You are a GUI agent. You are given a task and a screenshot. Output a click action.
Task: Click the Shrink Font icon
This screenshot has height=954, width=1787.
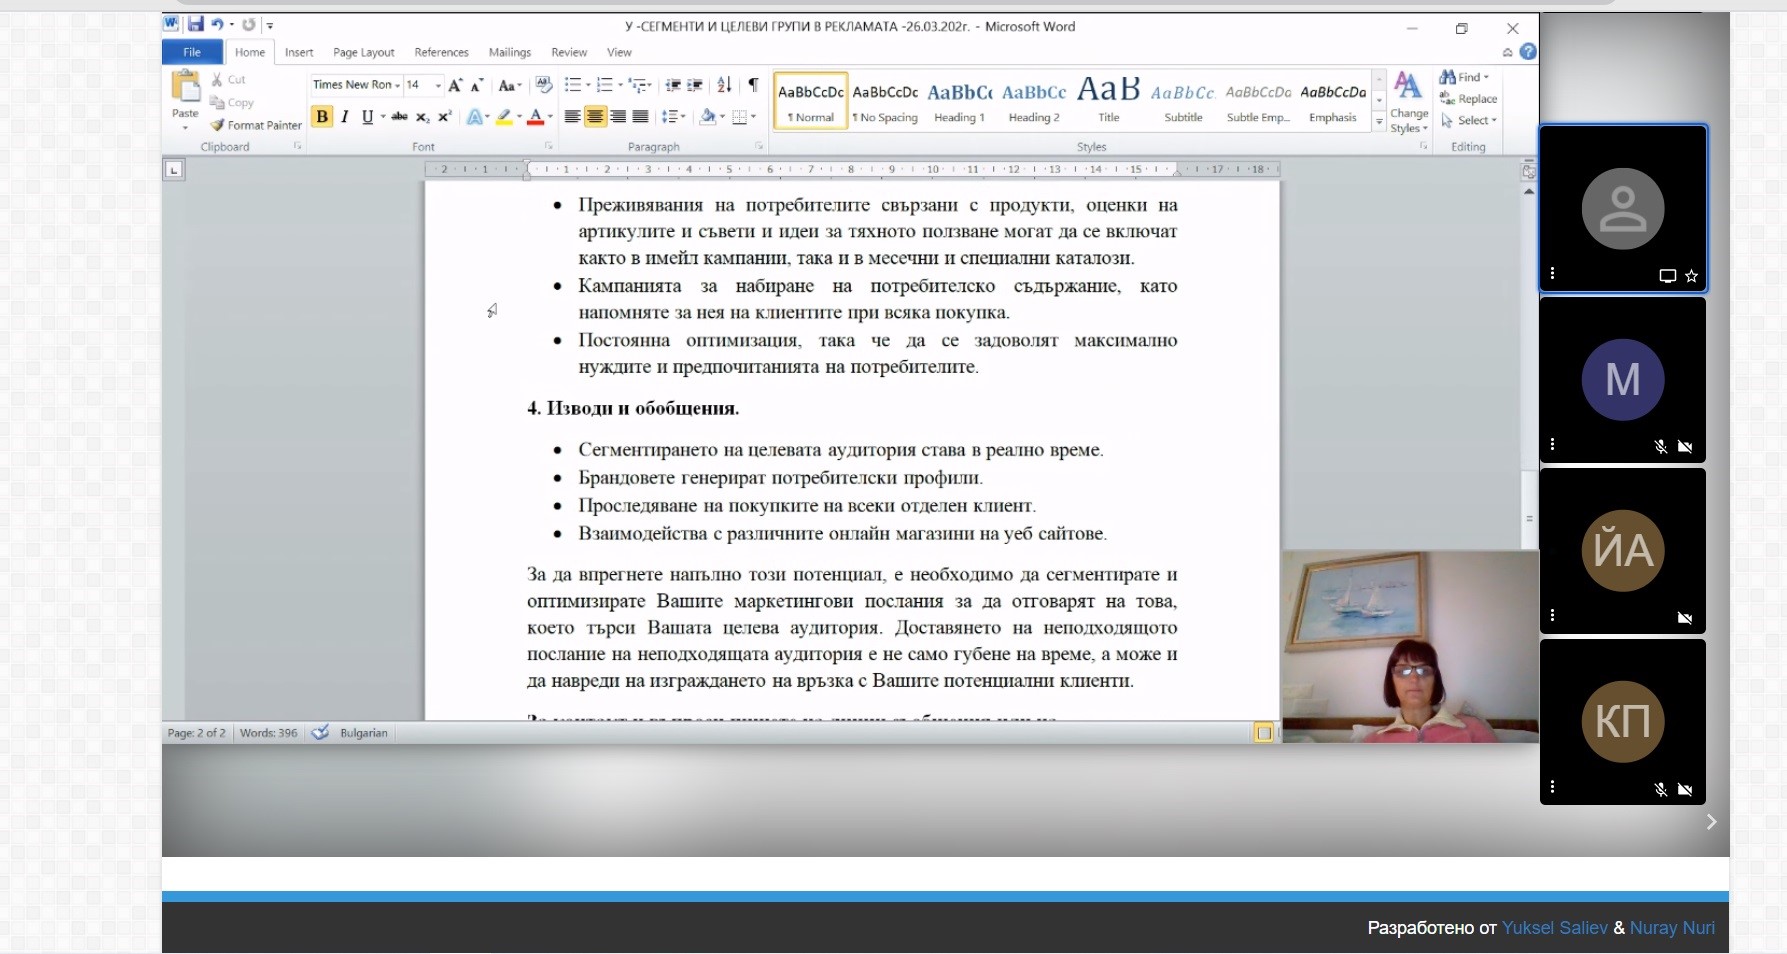point(477,85)
